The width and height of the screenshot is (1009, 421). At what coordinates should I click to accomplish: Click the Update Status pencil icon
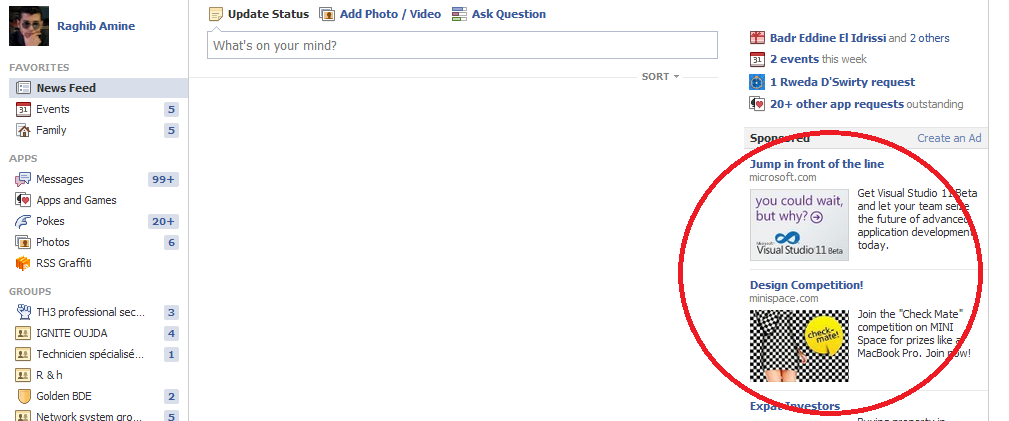click(x=216, y=14)
